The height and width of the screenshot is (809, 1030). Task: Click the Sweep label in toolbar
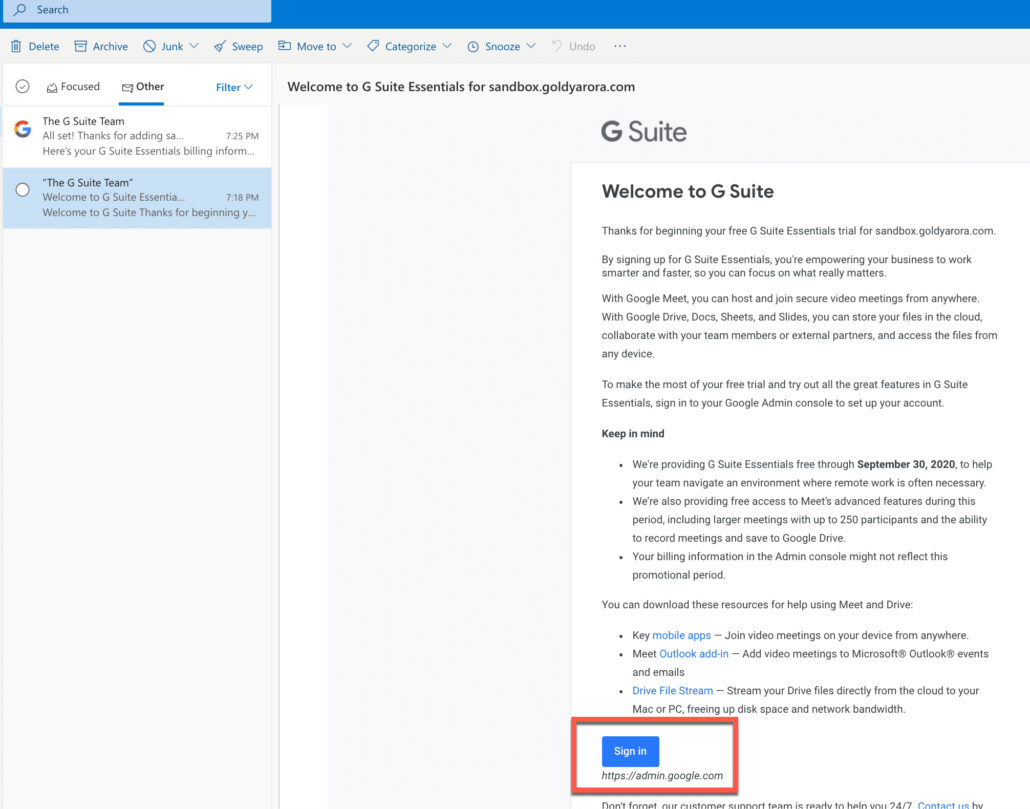tap(247, 47)
